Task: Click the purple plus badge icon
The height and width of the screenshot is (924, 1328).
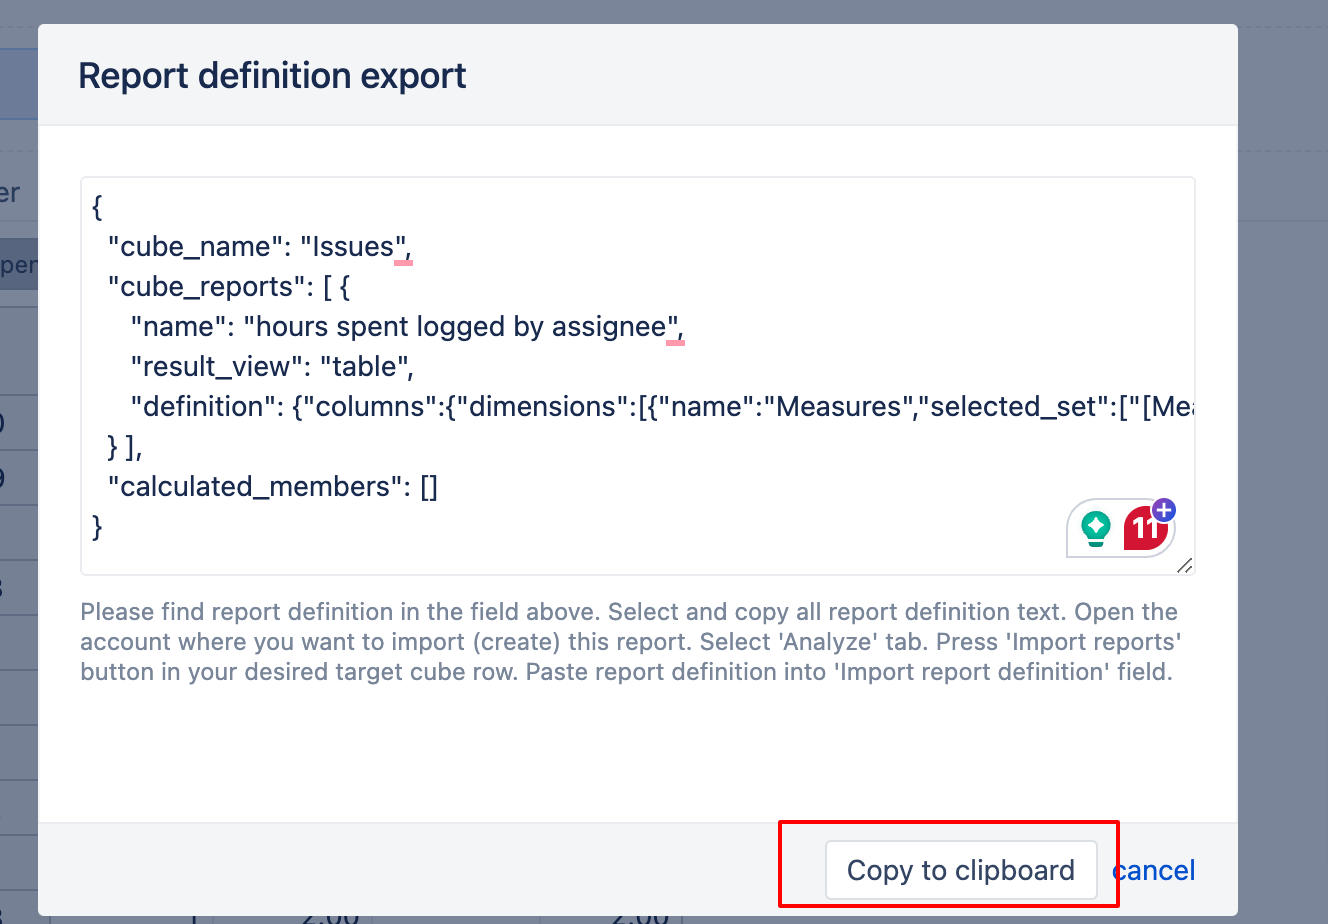Action: point(1164,510)
